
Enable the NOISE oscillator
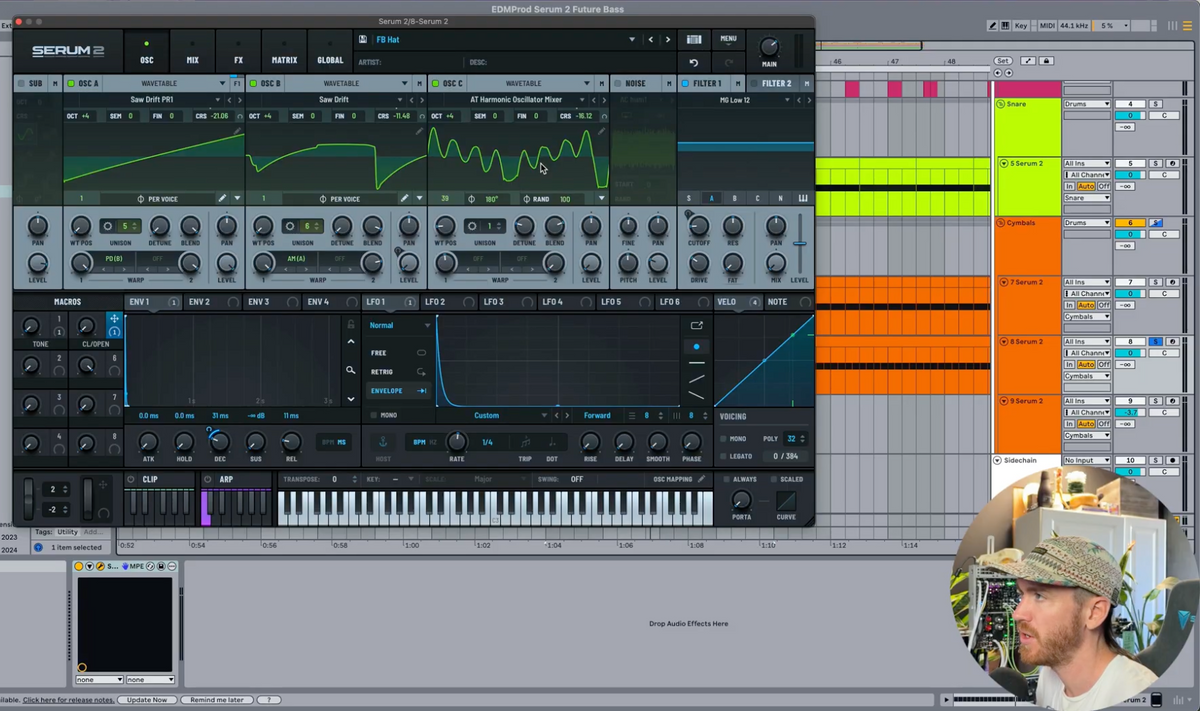tap(617, 84)
